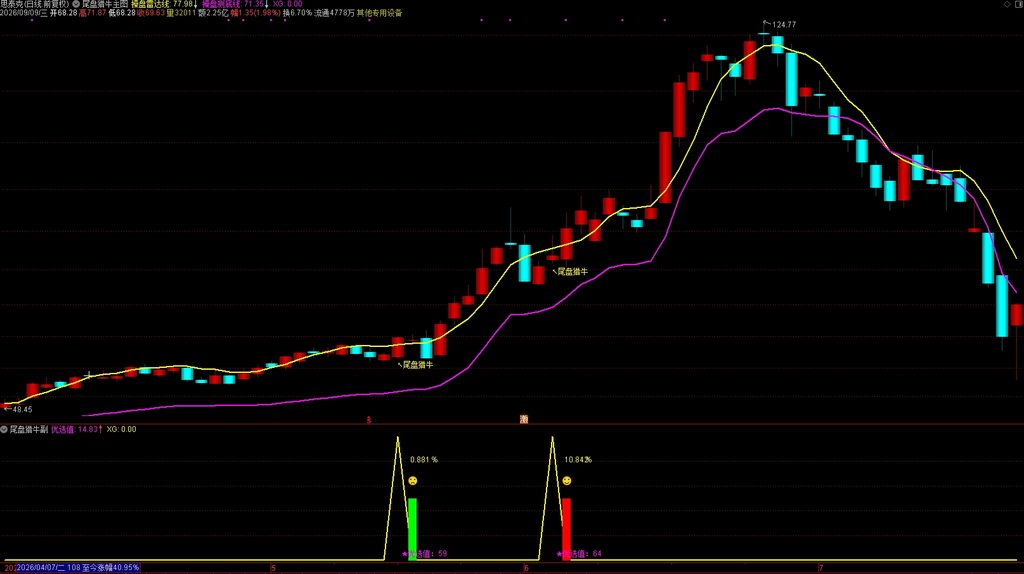Screen dimensions: 1024x574
Task: Click the panel layout icon beside the diamond
Action: pyautogui.click(x=1019, y=4)
